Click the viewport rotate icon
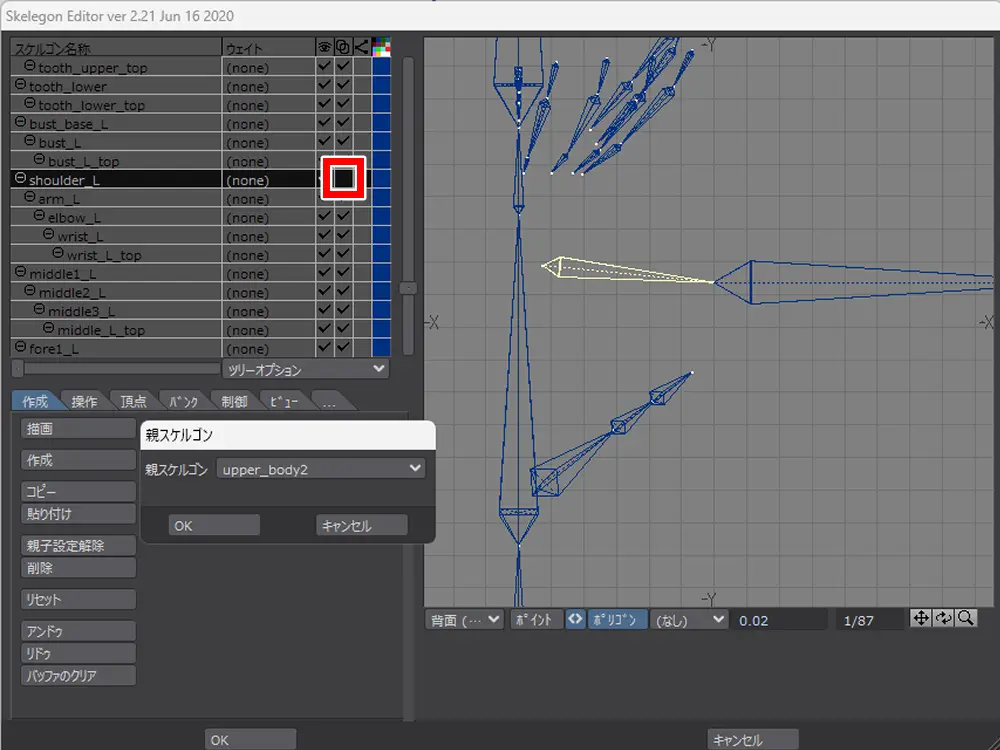This screenshot has height=750, width=1000. pyautogui.click(x=943, y=619)
